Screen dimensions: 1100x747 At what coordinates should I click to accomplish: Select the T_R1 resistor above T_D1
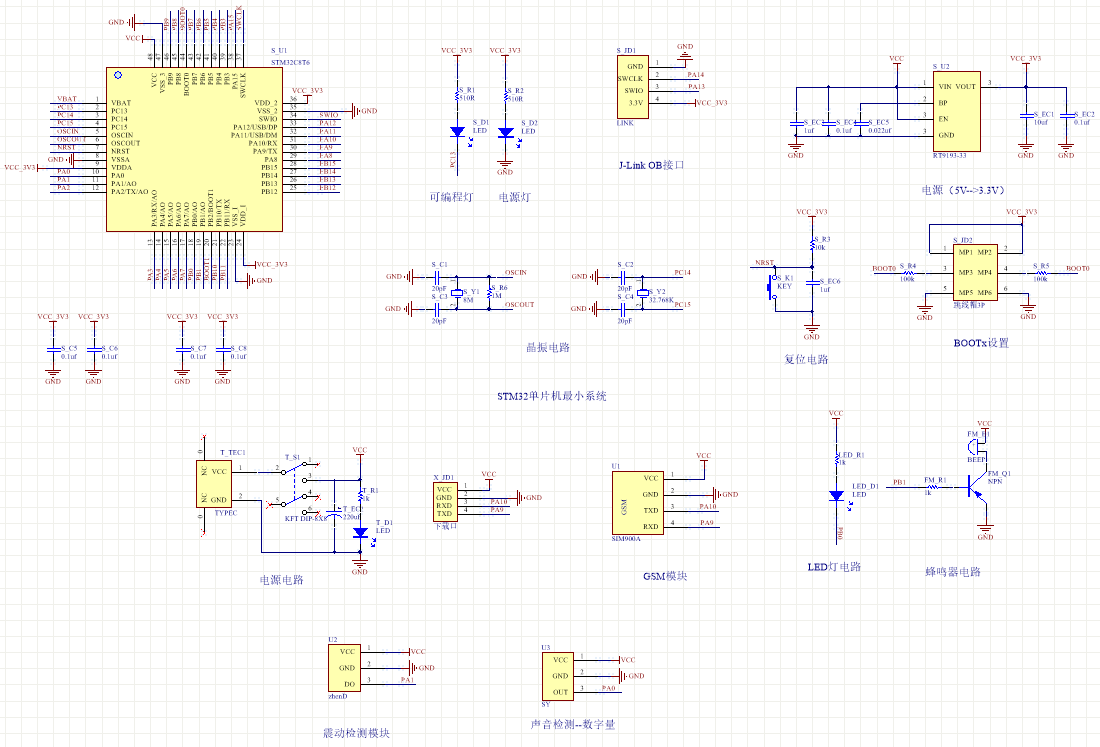[x=361, y=494]
